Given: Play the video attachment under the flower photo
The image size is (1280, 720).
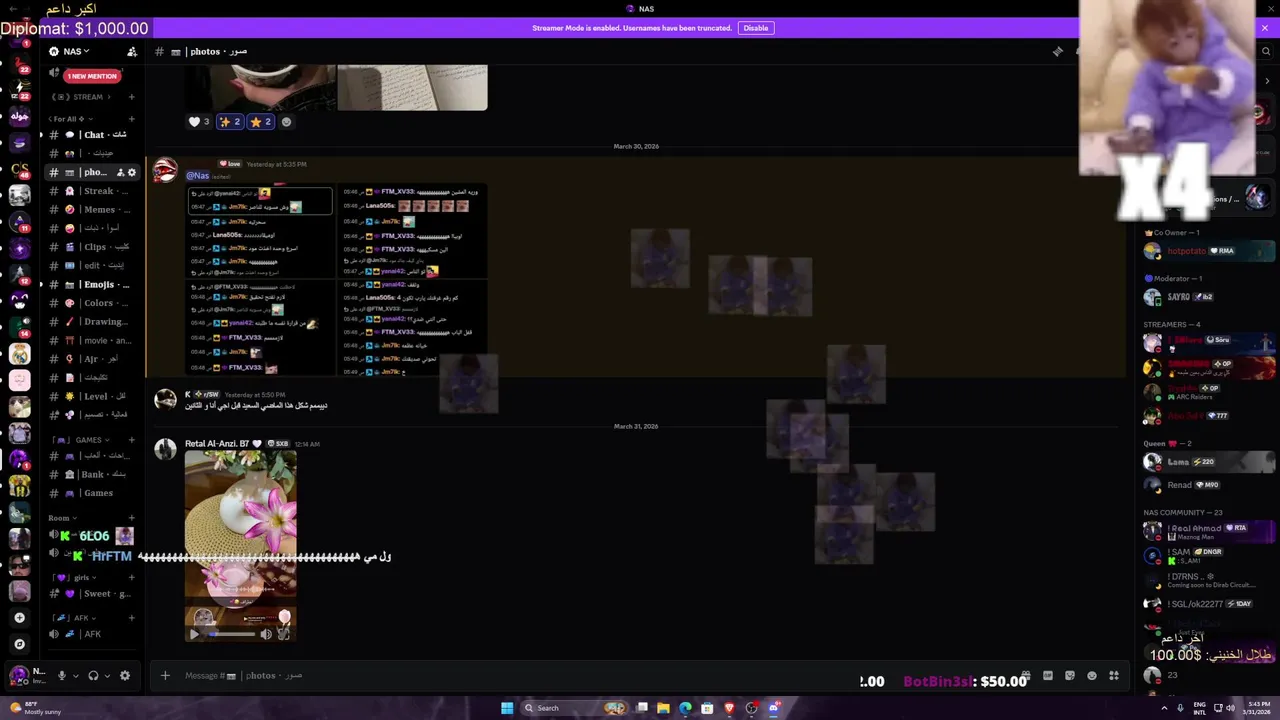Looking at the screenshot, I should point(194,634).
